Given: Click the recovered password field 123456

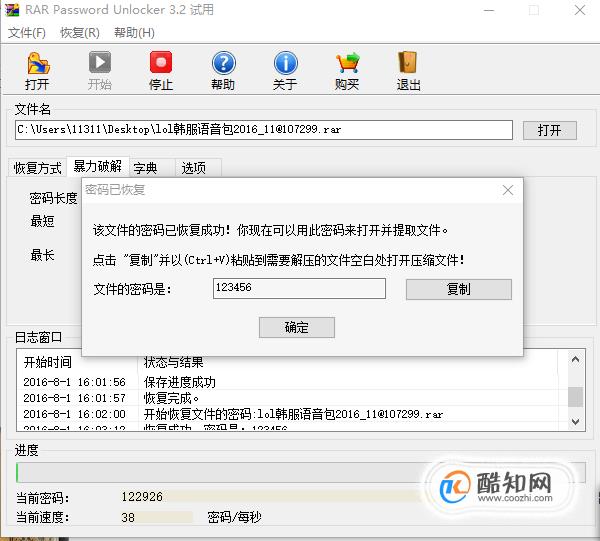Looking at the screenshot, I should tap(299, 288).
